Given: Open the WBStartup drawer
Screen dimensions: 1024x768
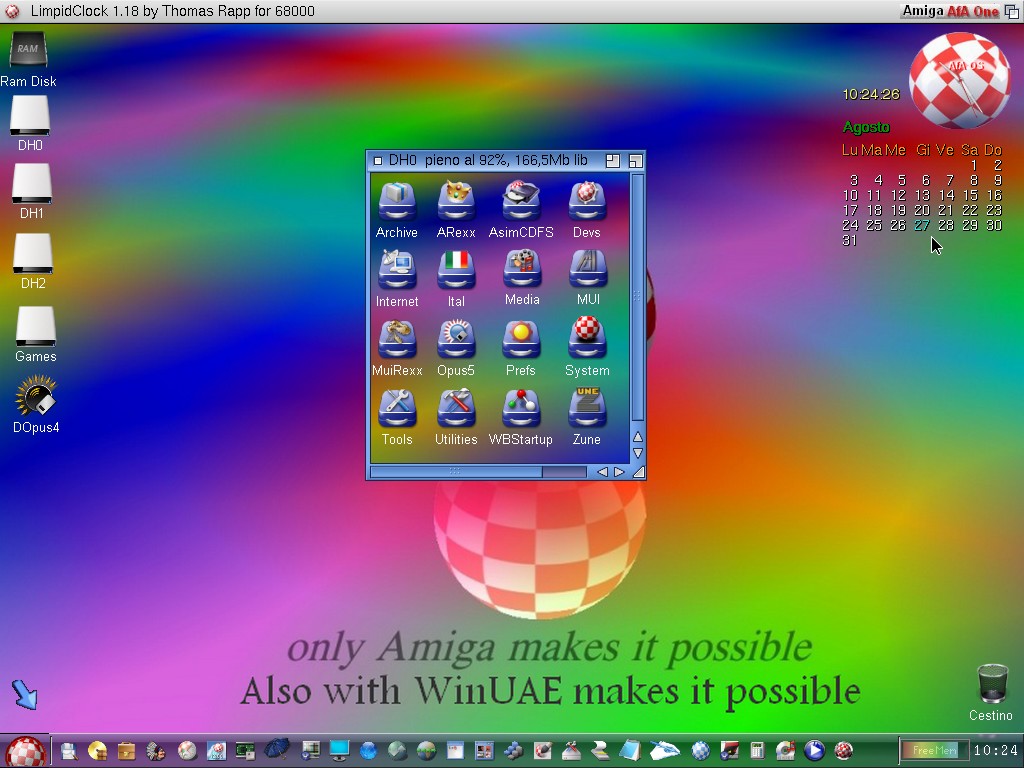Looking at the screenshot, I should 521,410.
